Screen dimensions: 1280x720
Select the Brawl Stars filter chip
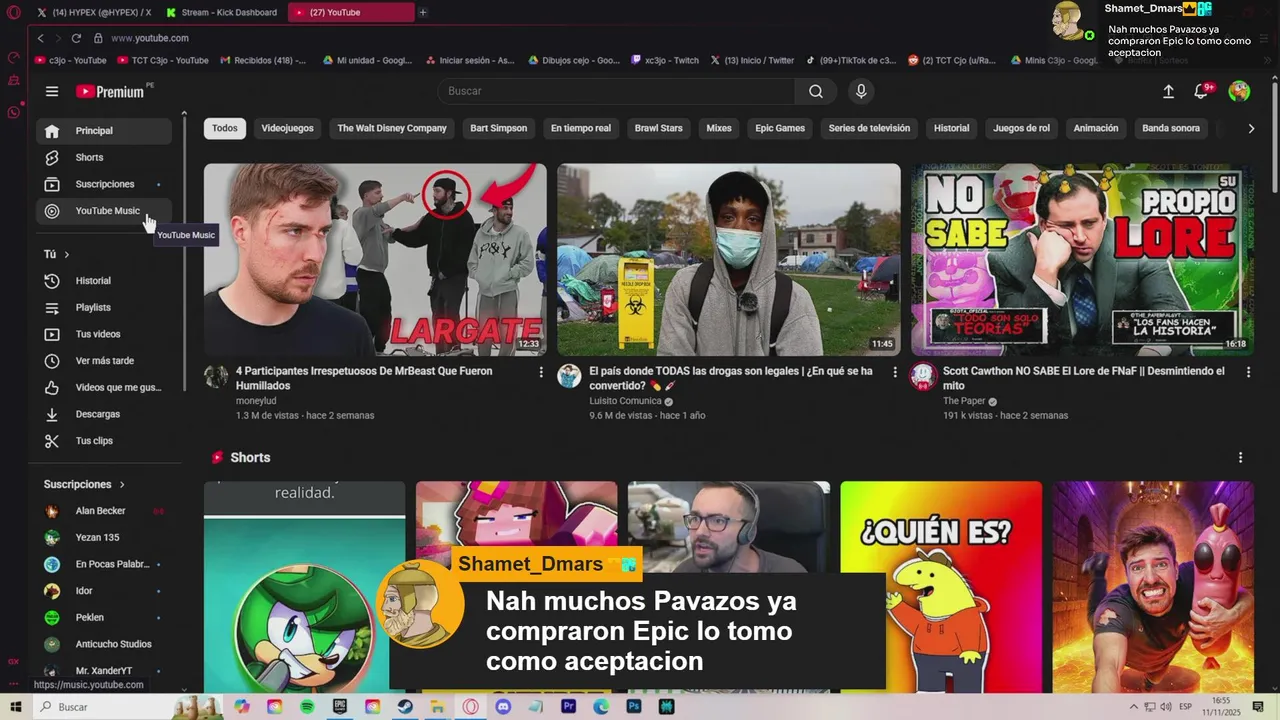coord(658,128)
